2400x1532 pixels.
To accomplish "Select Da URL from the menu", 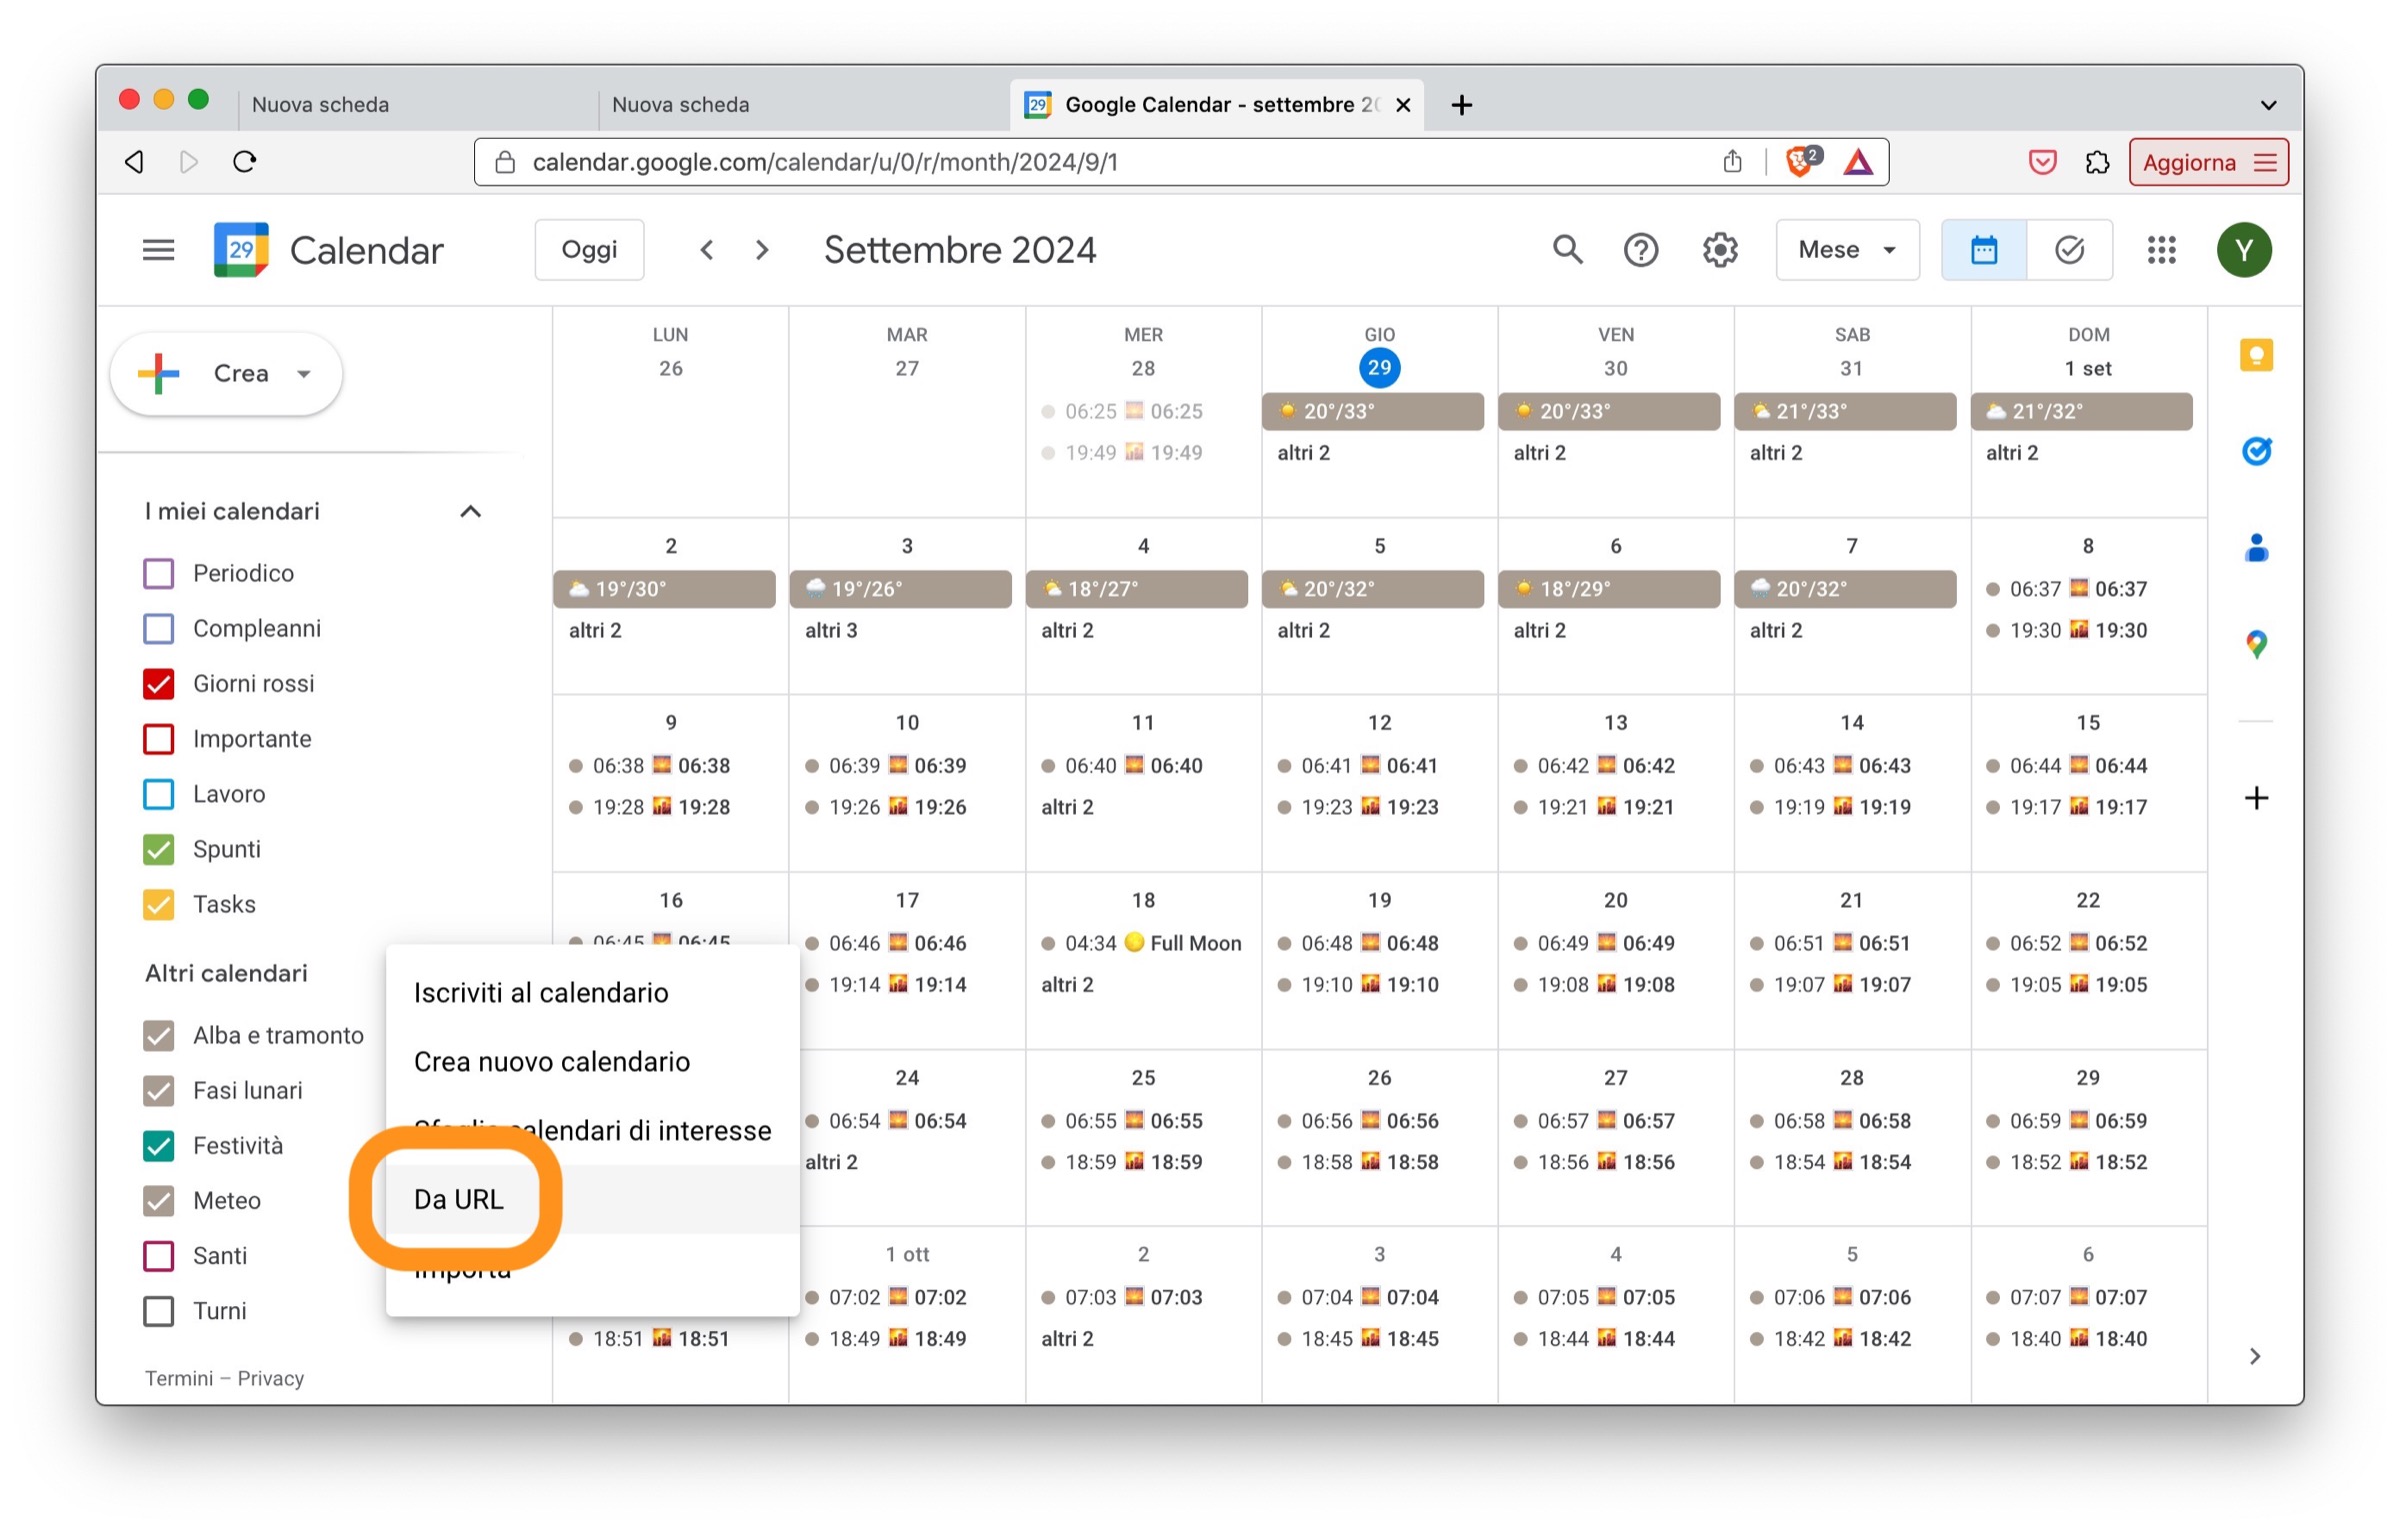I will tap(459, 1199).
